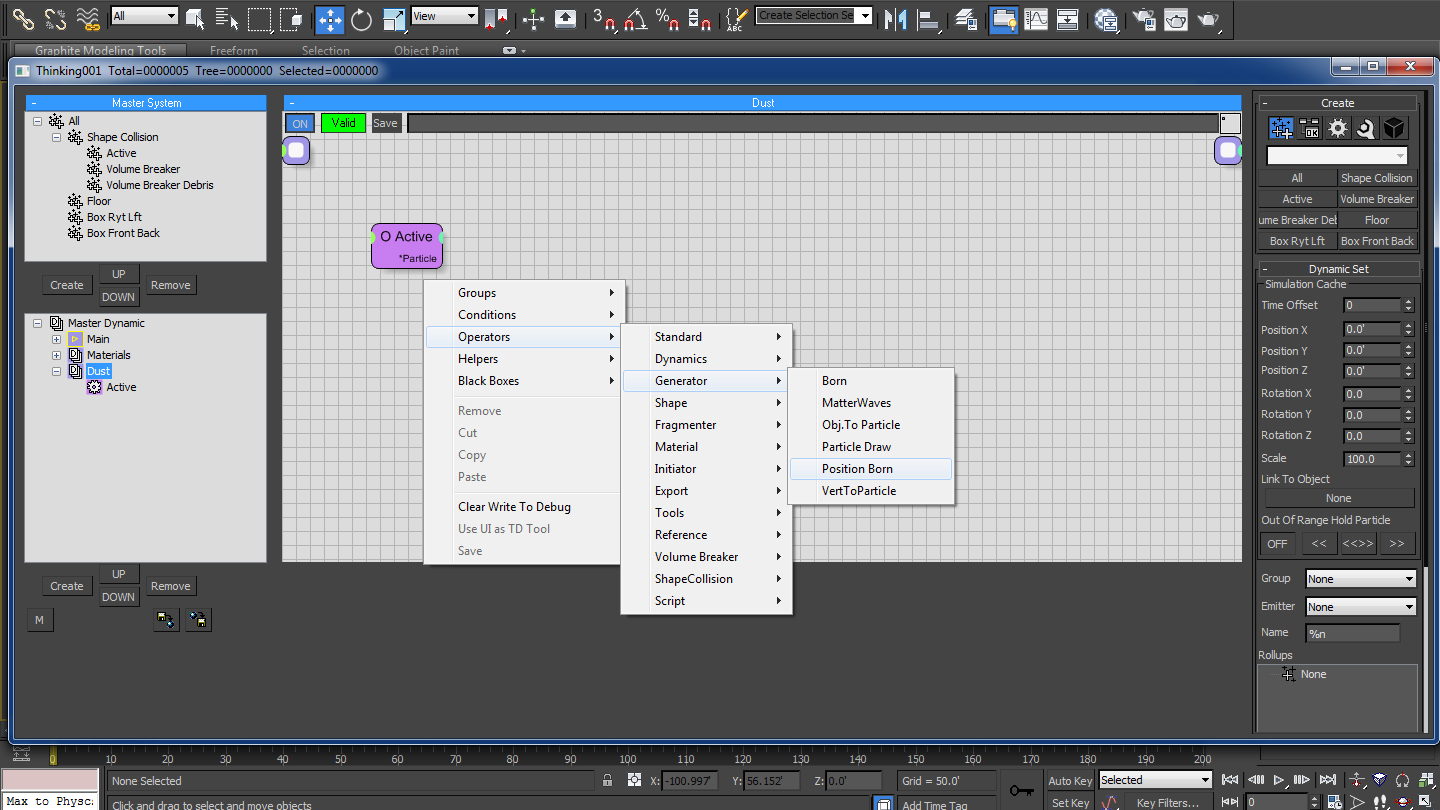Expand the Main node in Master Dynamic
Image resolution: width=1440 pixels, height=810 pixels.
[x=57, y=339]
